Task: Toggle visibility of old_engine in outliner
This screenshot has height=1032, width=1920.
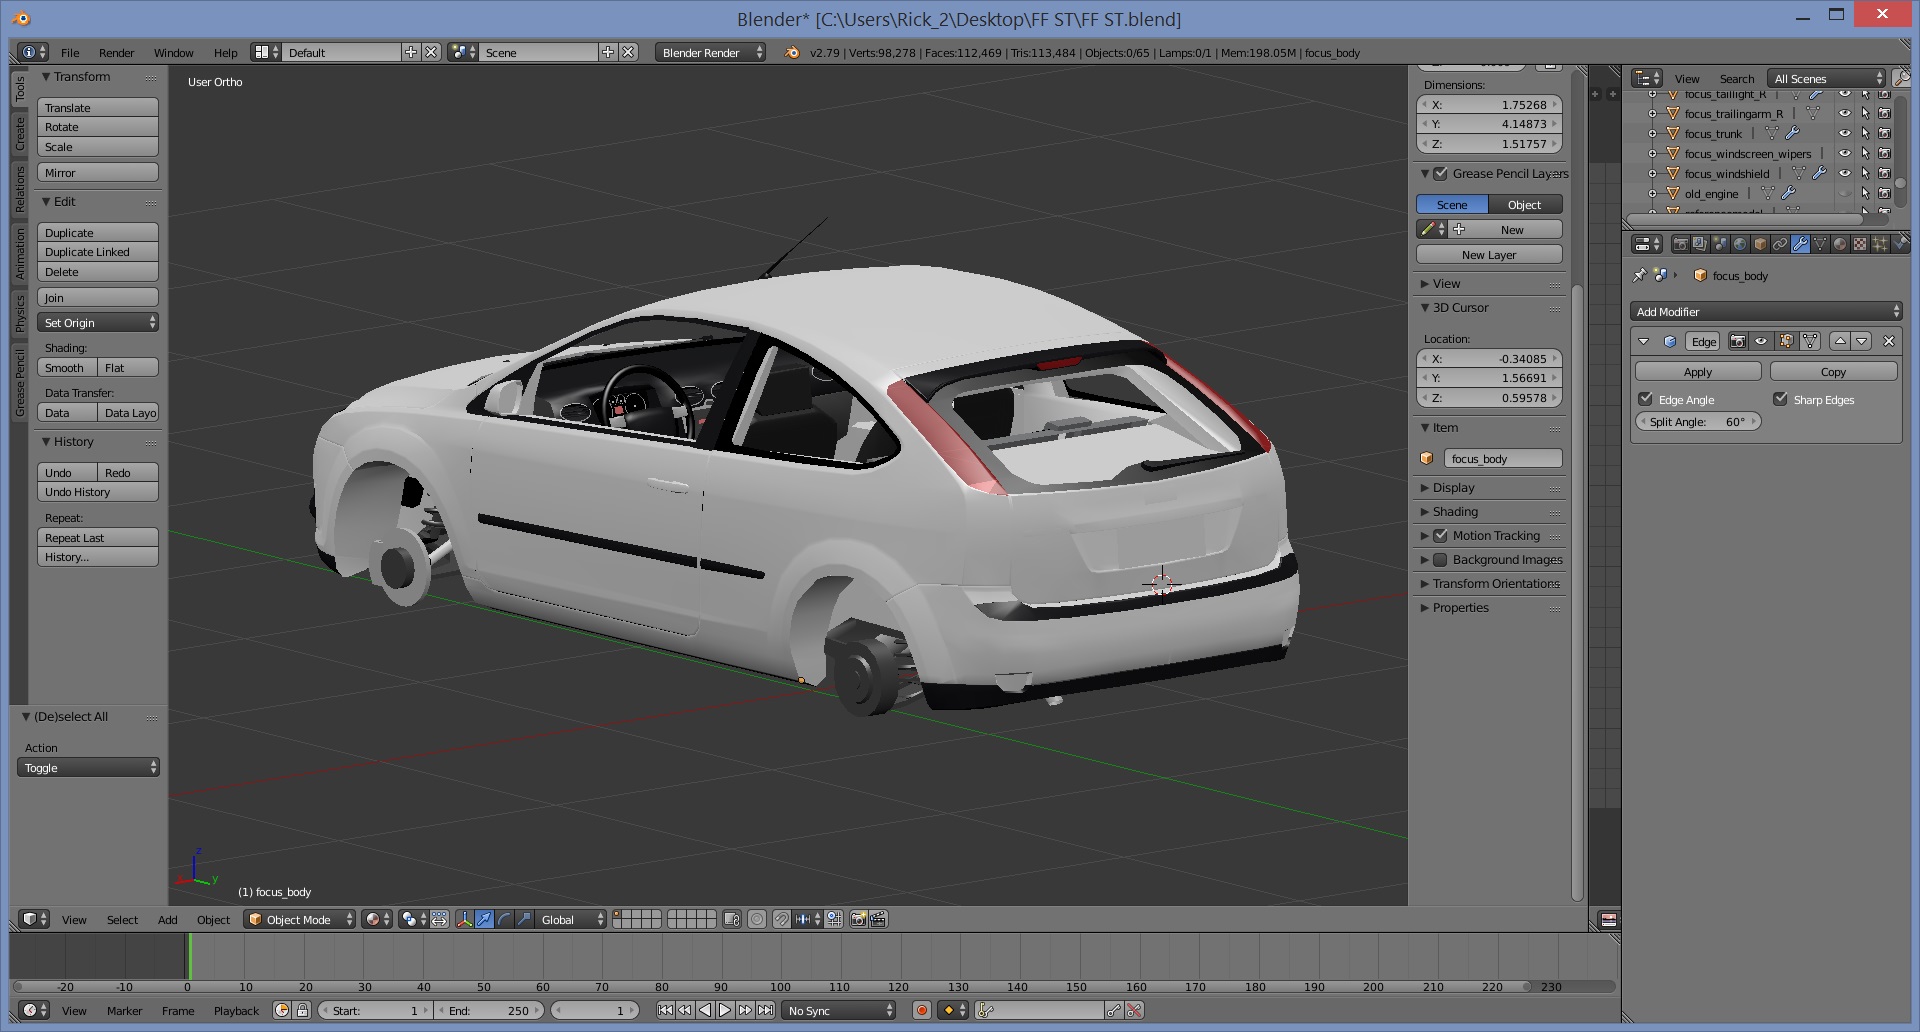Action: pos(1845,193)
